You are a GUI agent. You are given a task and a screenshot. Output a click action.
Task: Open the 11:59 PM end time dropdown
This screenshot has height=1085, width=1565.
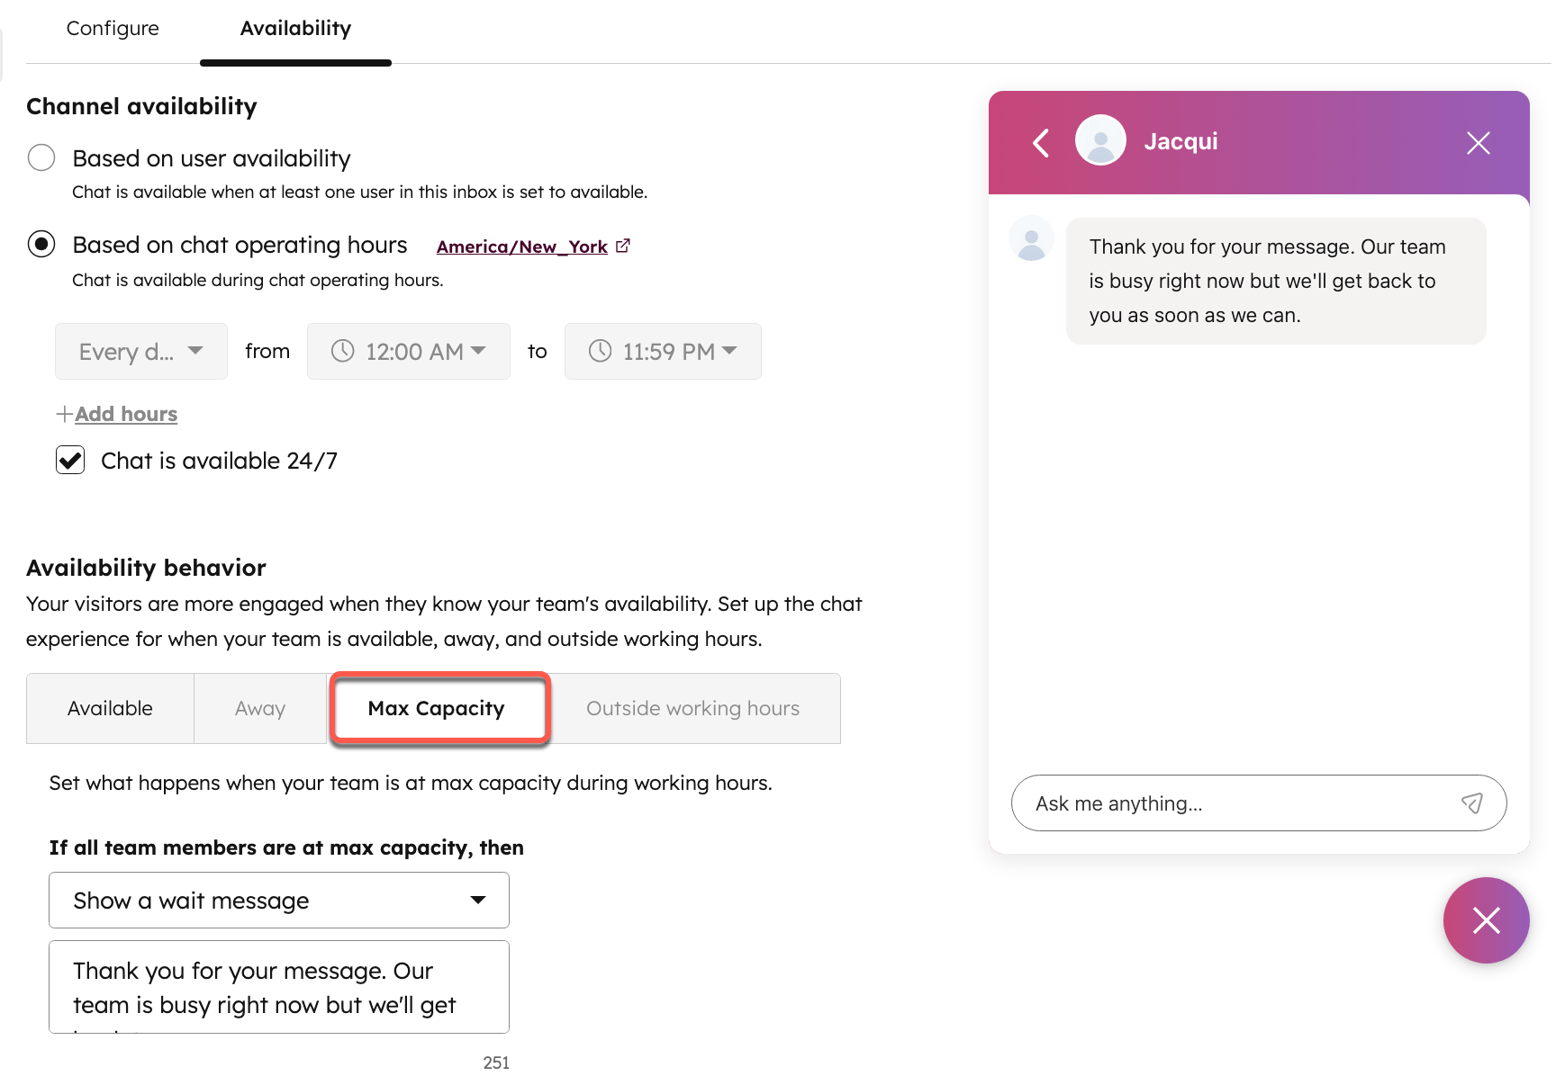pyautogui.click(x=663, y=351)
